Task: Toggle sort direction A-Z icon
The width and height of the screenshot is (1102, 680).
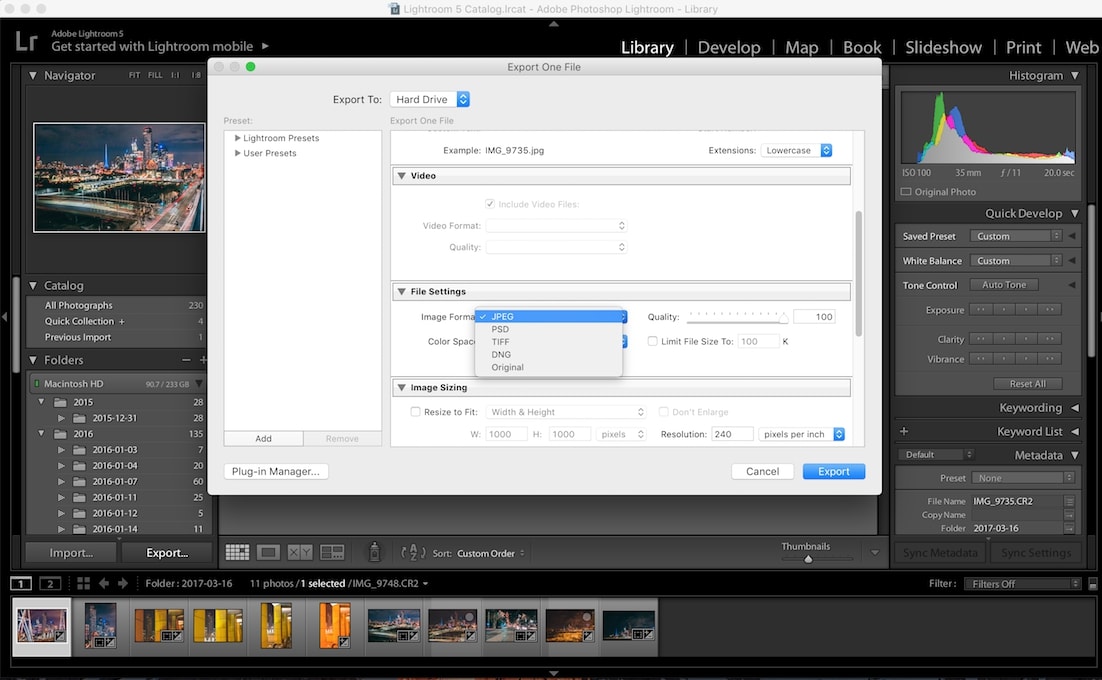Action: coord(413,553)
